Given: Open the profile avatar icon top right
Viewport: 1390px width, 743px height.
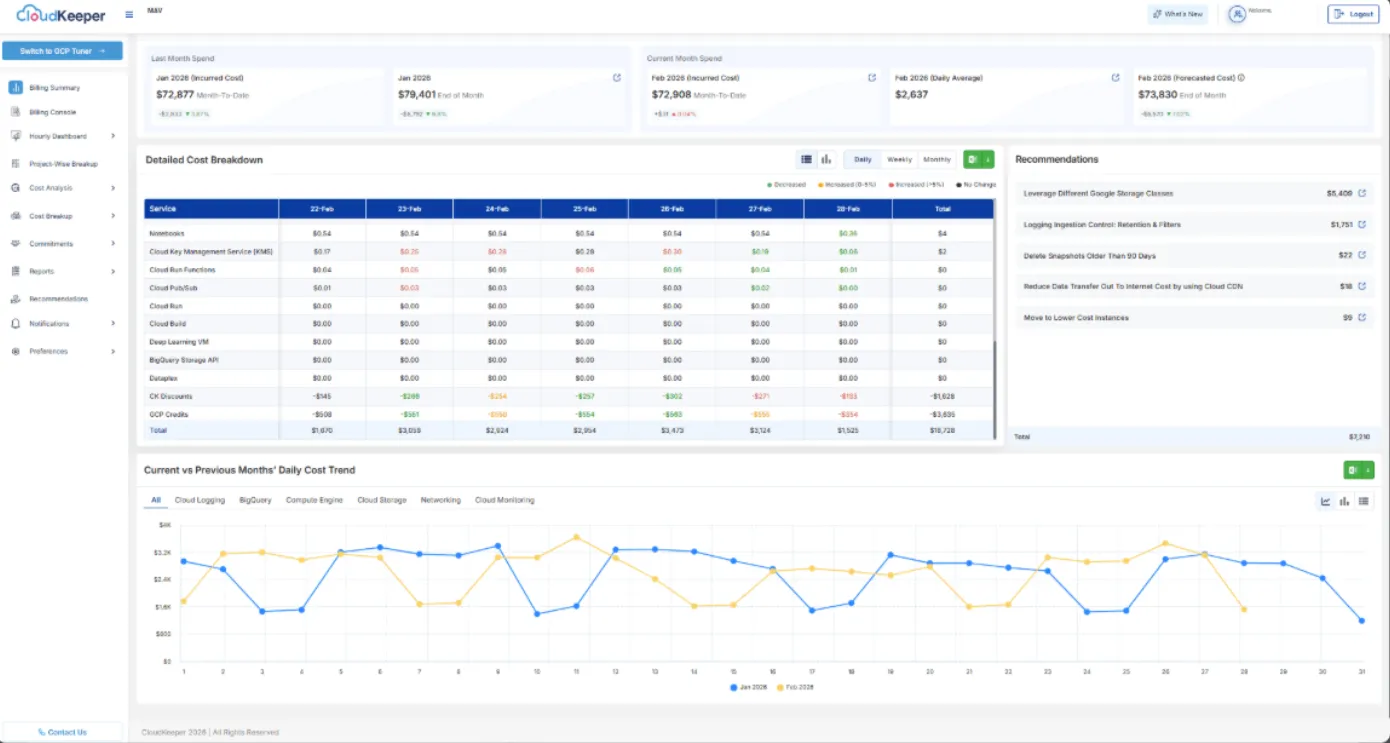Looking at the screenshot, I should 1235,13.
